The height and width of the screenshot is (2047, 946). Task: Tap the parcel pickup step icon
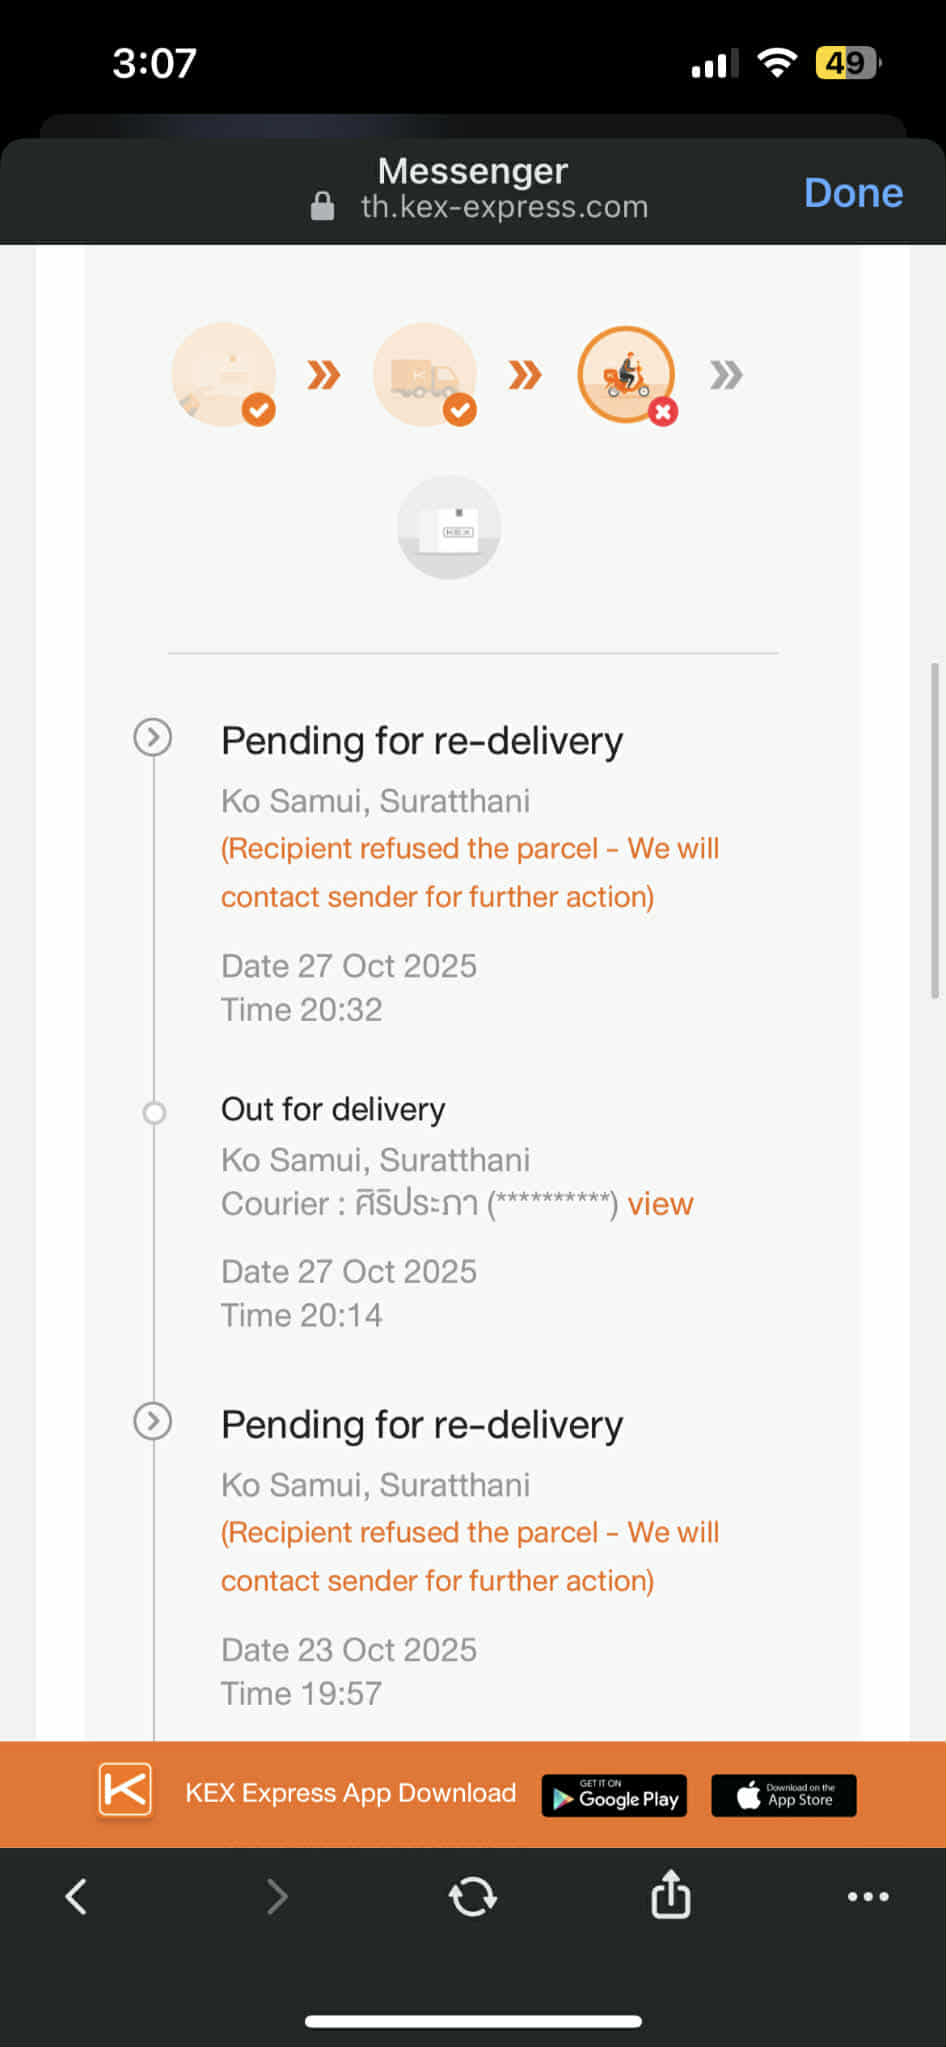tap(224, 375)
